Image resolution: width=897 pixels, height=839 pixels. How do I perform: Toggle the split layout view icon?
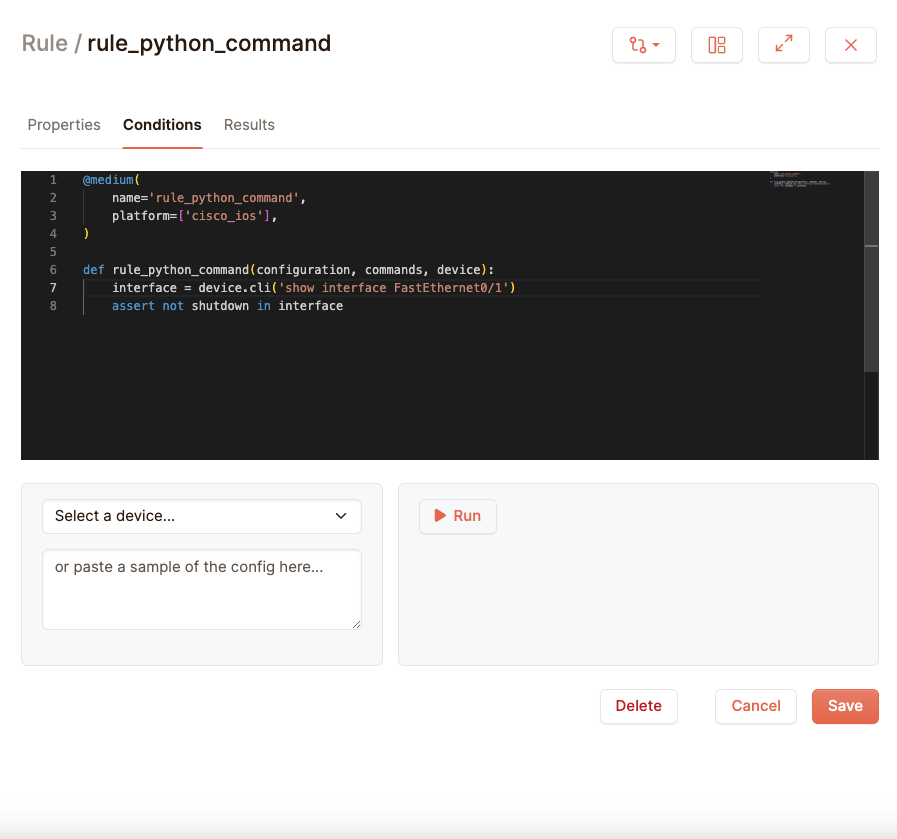coord(716,45)
